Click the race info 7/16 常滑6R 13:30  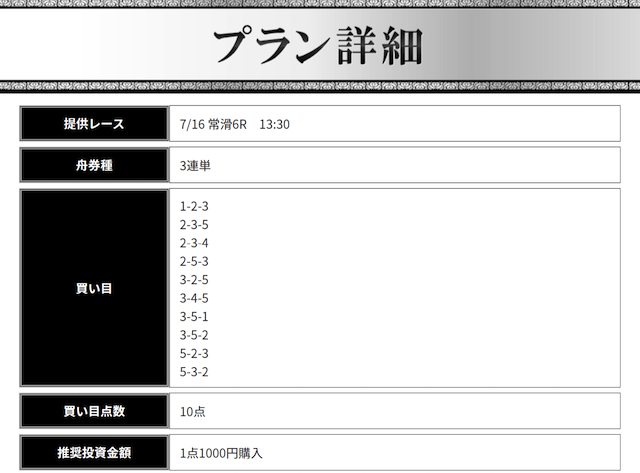point(235,124)
